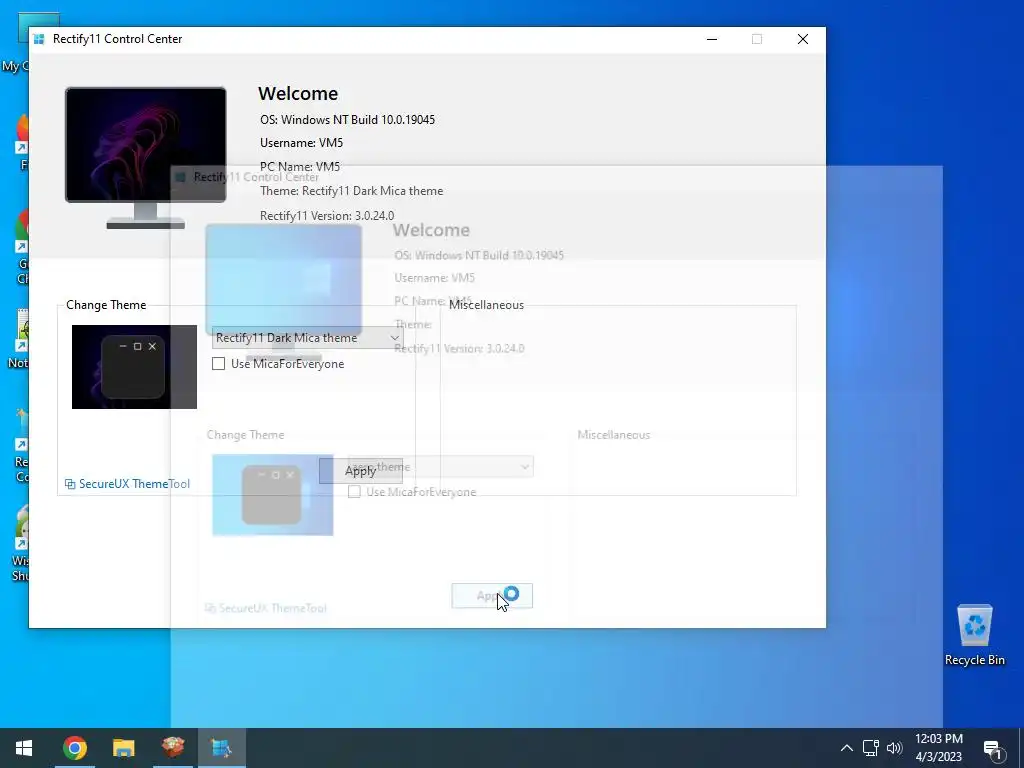The image size is (1024, 768).
Task: Open the notification center icon
Action: (993, 748)
